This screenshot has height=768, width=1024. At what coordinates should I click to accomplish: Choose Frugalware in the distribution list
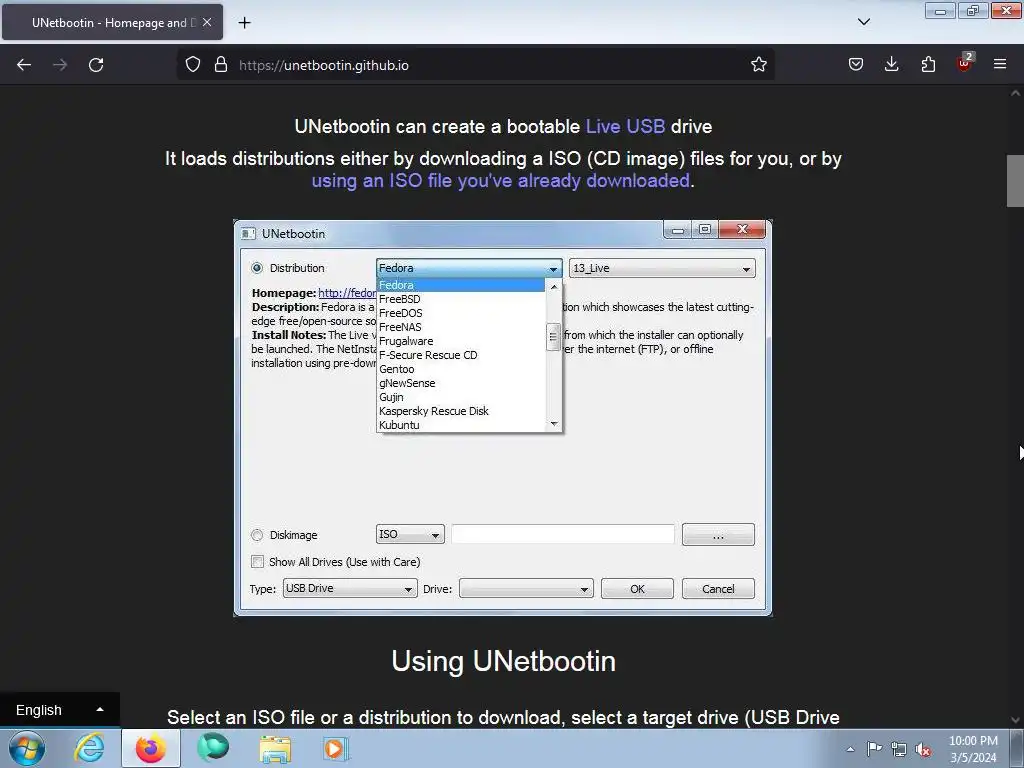point(461,341)
